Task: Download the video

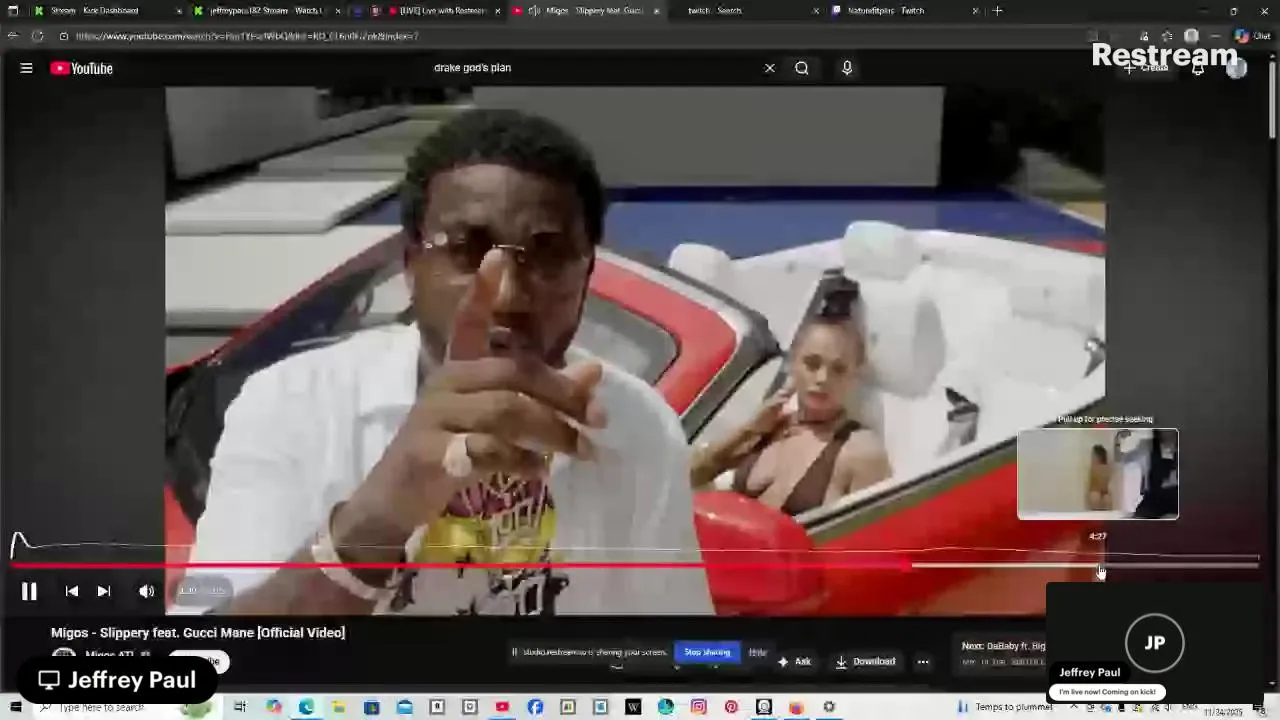Action: pos(865,661)
